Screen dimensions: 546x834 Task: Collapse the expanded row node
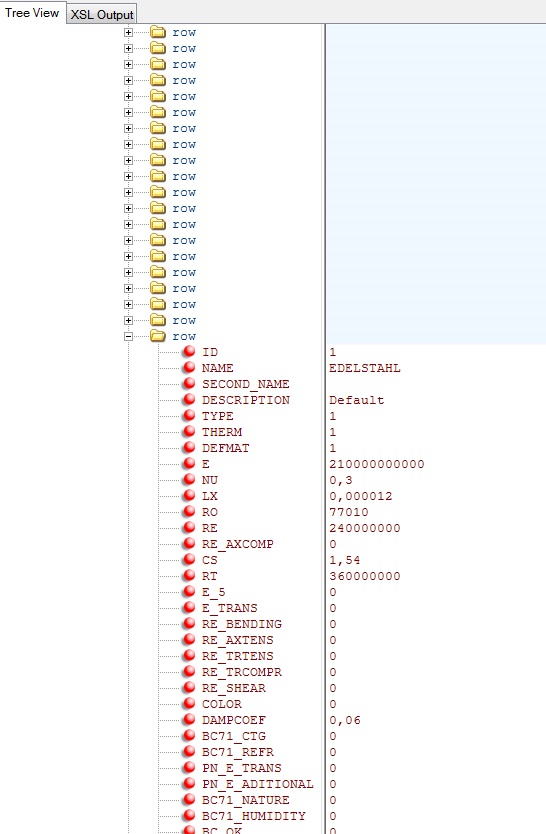[128, 336]
